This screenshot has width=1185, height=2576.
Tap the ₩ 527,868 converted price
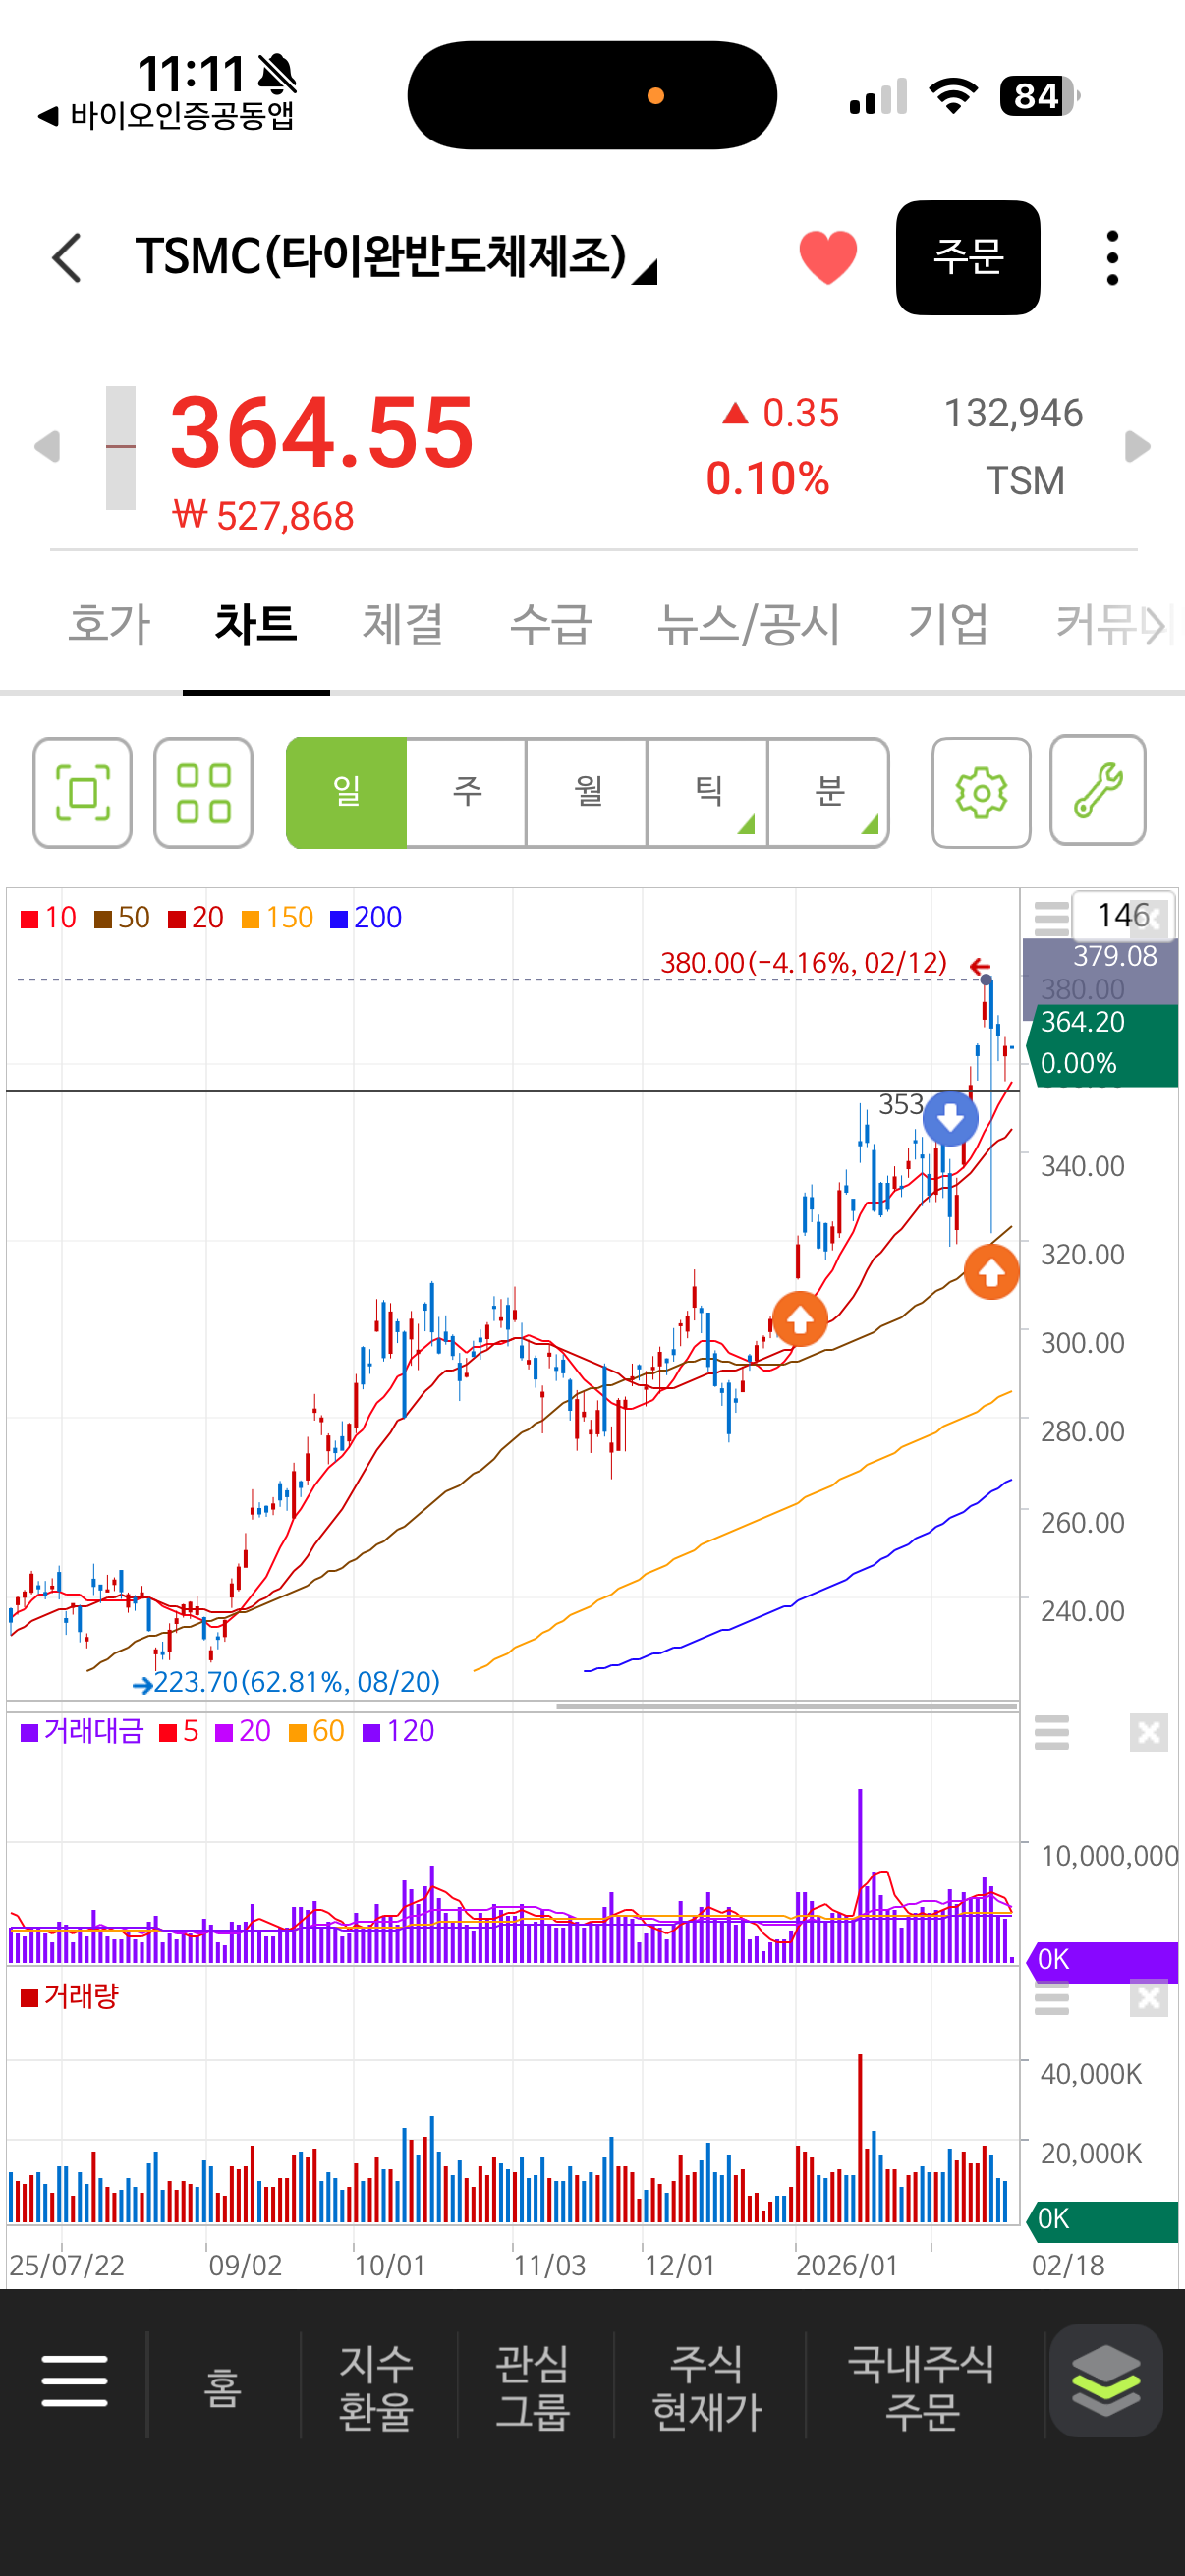tap(263, 516)
